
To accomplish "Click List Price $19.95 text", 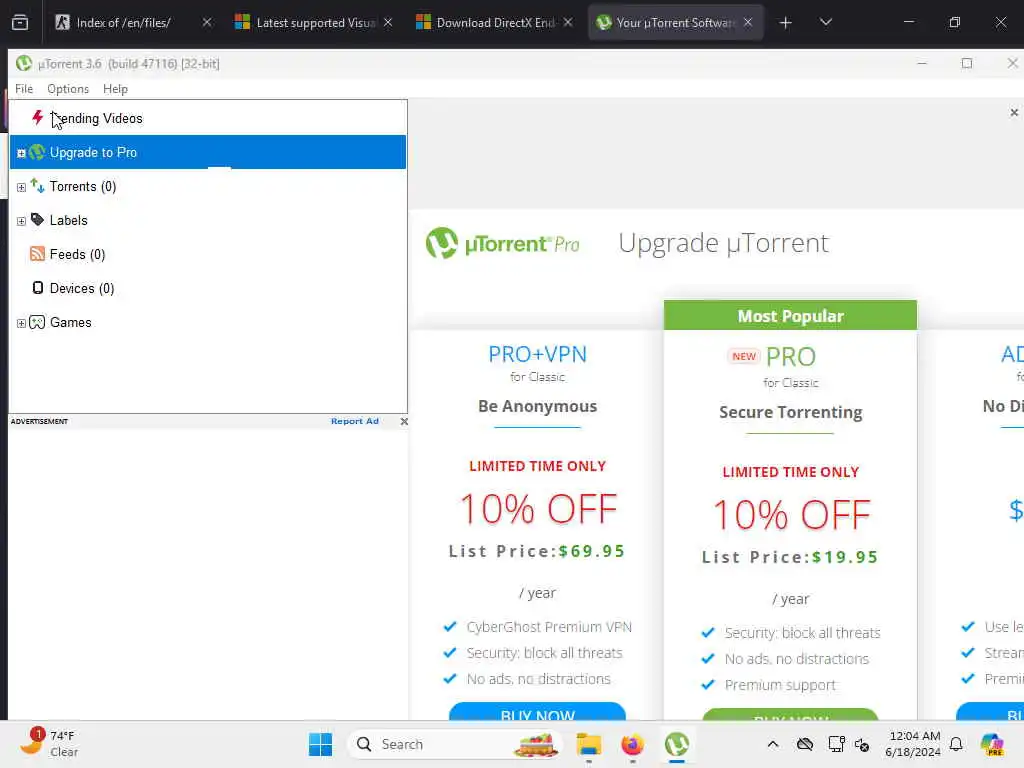I will coord(790,557).
